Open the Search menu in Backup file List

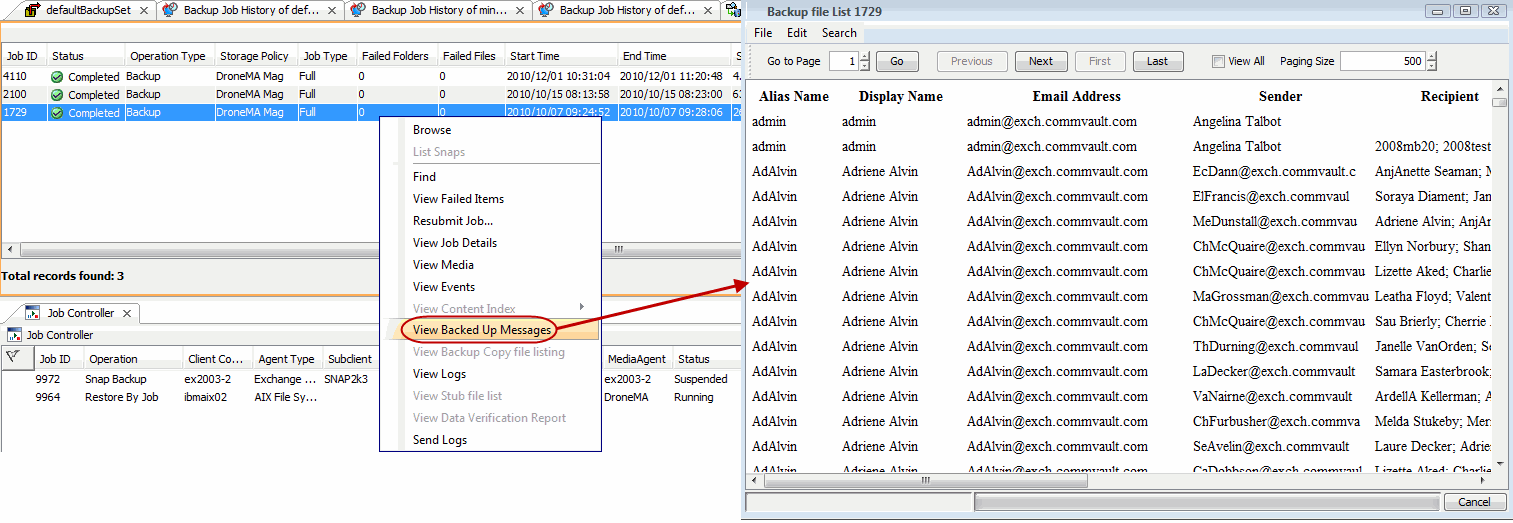[839, 33]
